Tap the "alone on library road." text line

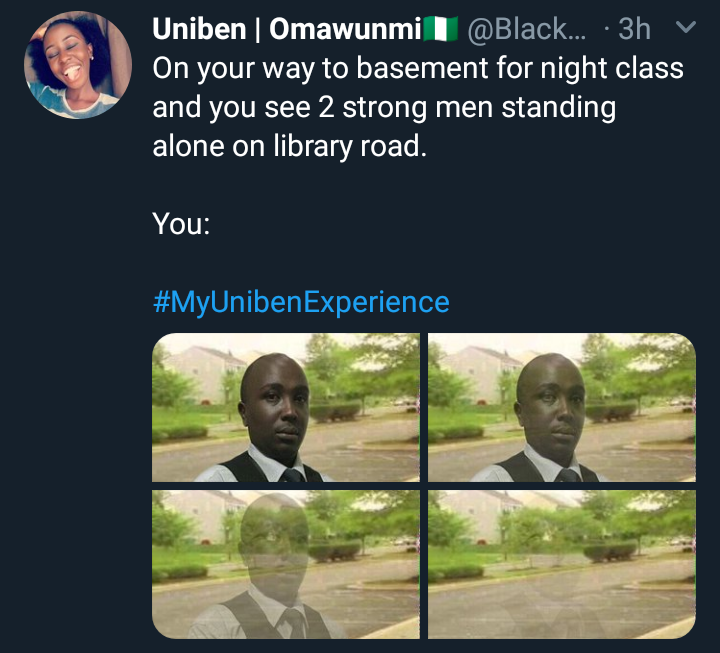(x=289, y=146)
